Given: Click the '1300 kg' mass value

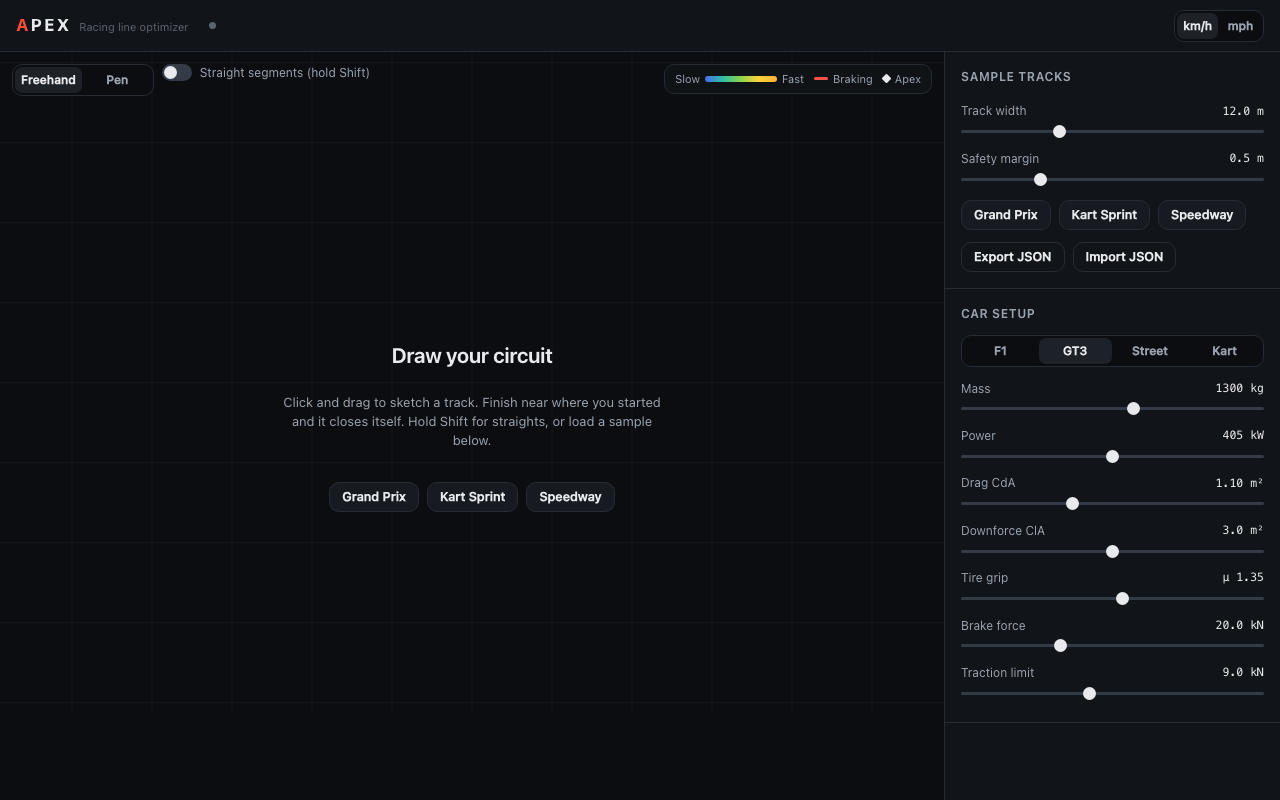Looking at the screenshot, I should (1239, 388).
